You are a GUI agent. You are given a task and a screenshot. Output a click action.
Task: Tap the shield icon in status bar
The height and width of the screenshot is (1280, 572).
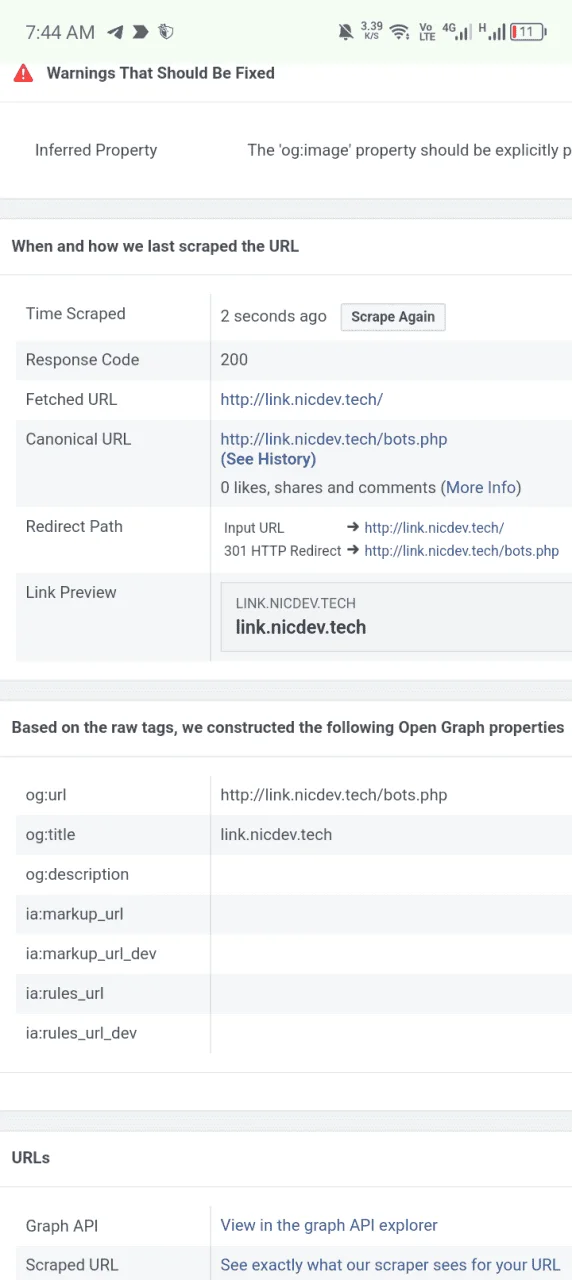[166, 32]
